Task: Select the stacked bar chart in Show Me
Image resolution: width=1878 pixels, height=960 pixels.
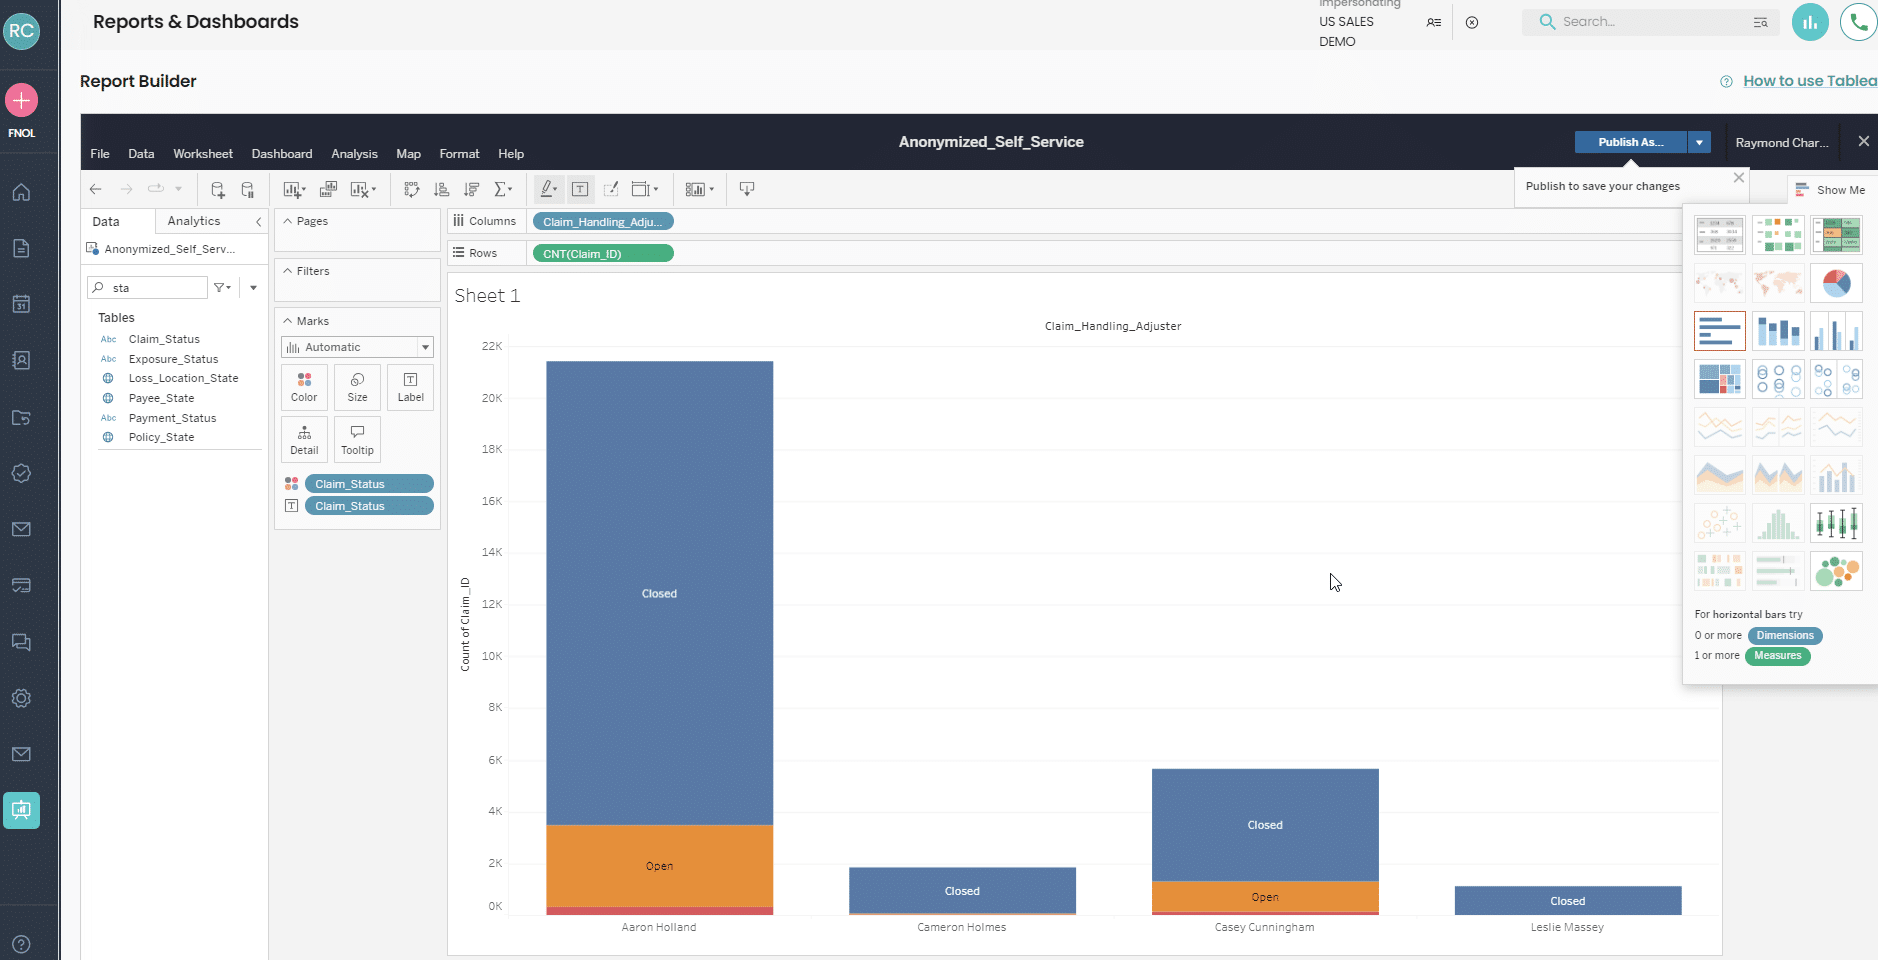Action: 1779,331
